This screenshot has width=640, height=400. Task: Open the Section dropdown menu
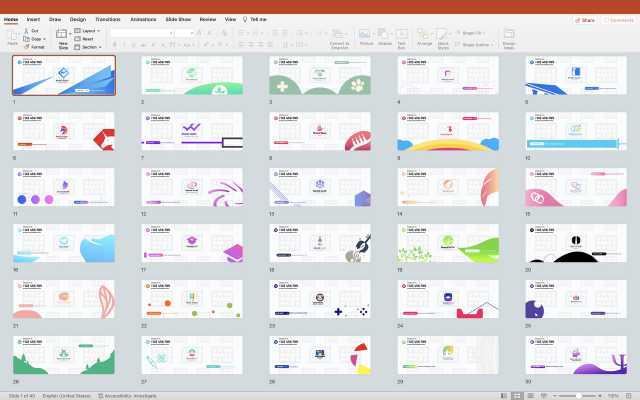(x=102, y=47)
